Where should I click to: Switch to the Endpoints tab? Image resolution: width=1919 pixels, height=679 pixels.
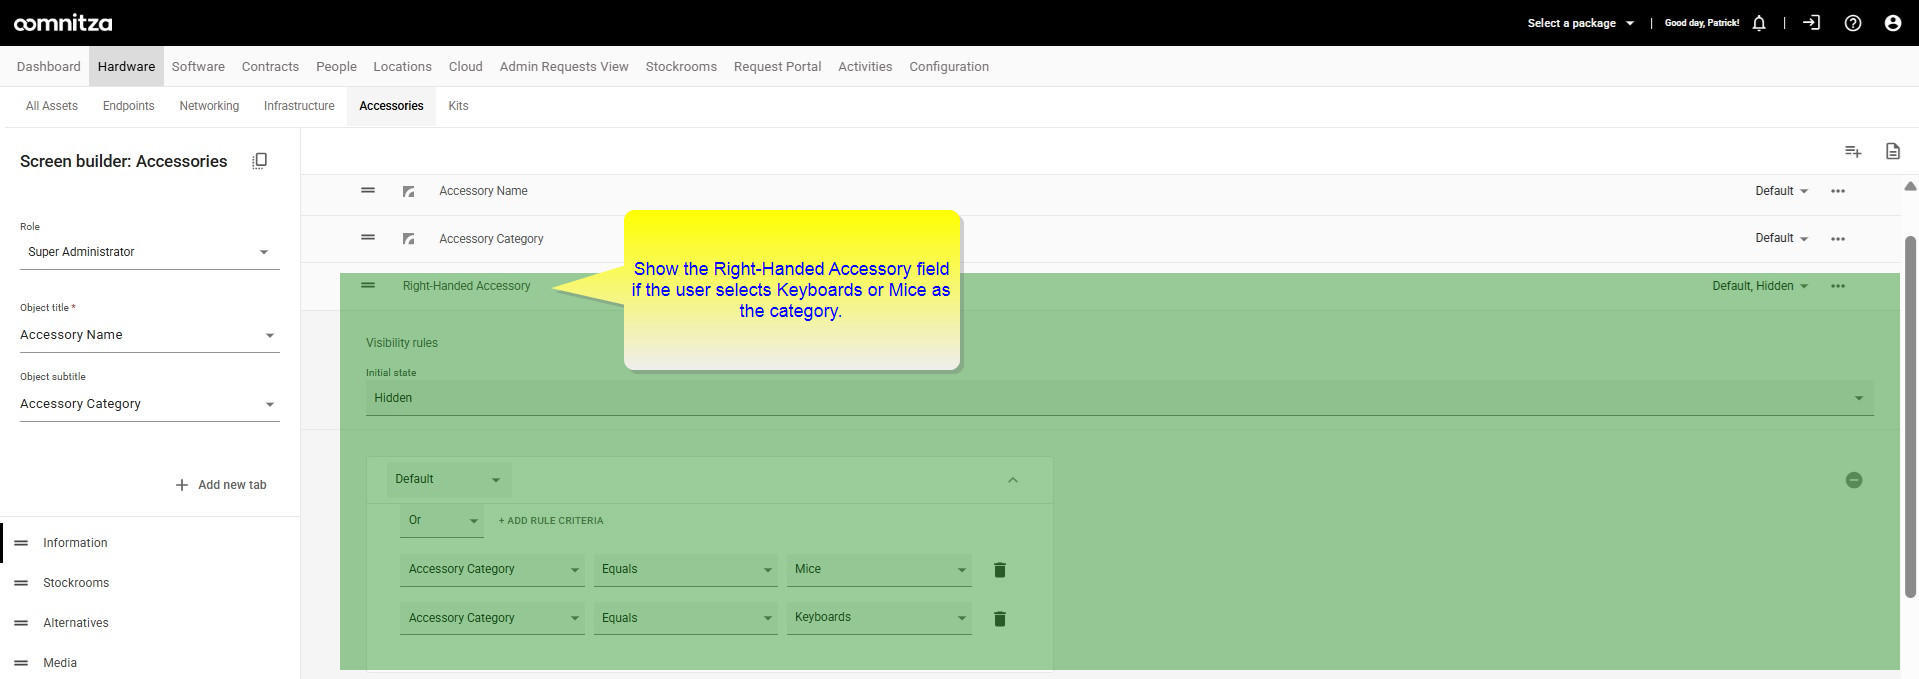(x=129, y=106)
